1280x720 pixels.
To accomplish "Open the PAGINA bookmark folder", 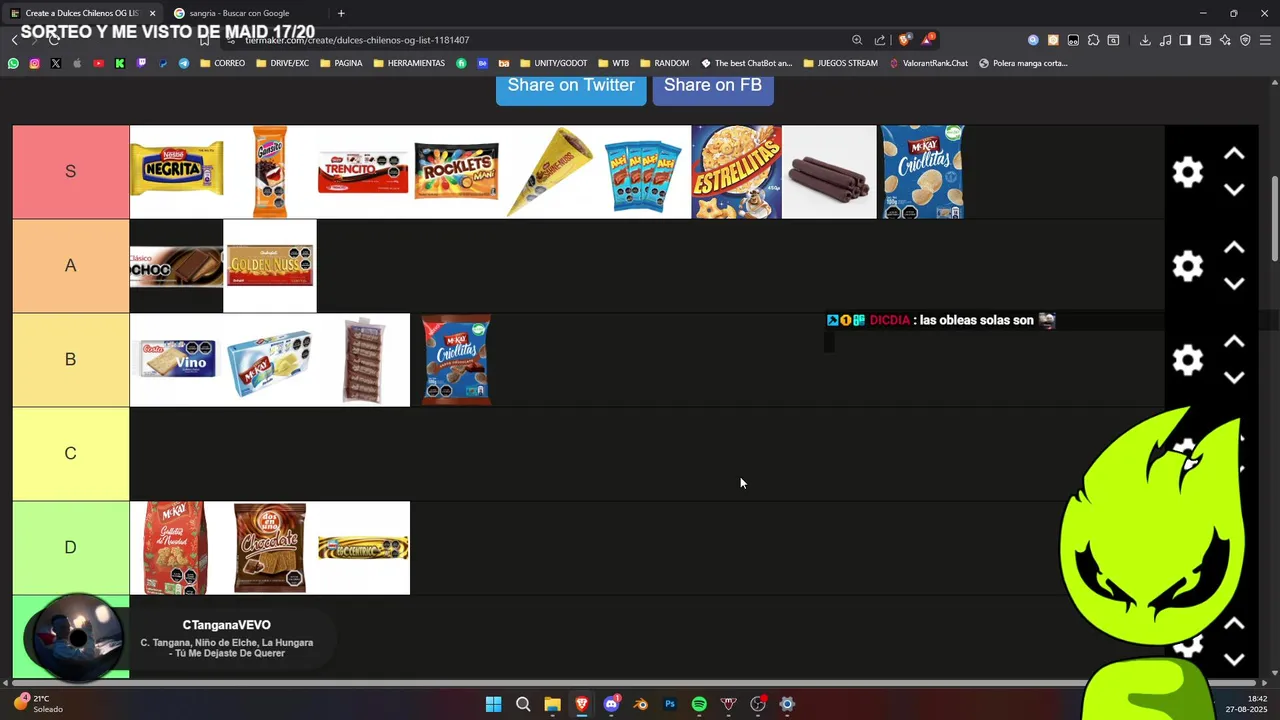I will click(x=341, y=63).
